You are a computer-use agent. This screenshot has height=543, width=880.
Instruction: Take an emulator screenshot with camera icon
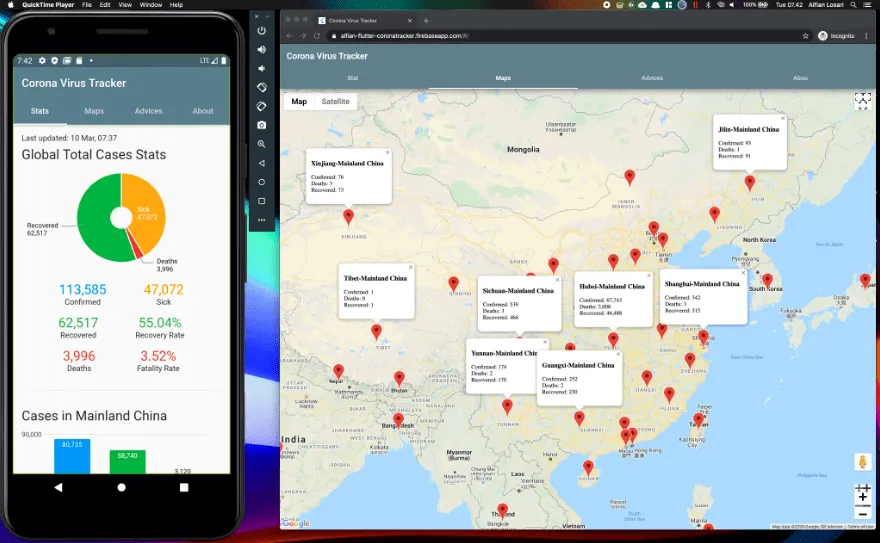pos(262,125)
